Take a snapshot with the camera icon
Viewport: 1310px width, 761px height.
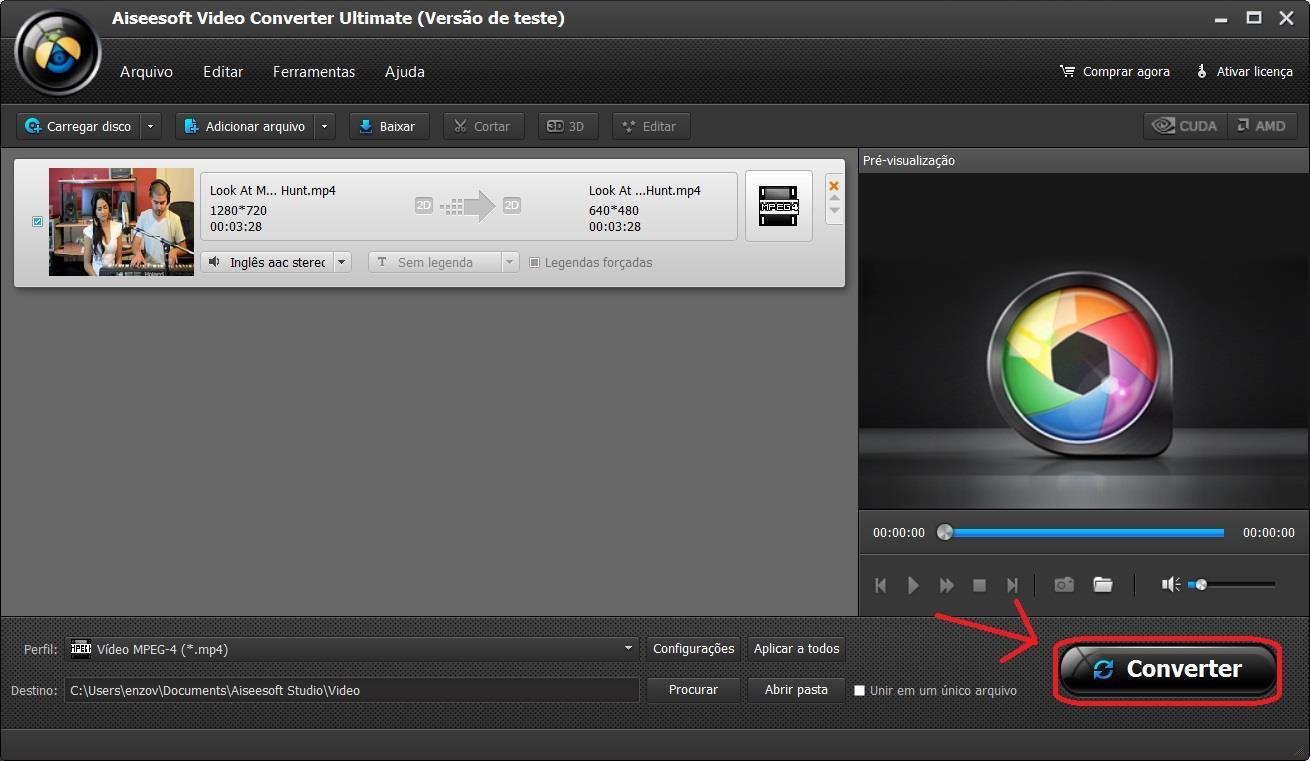click(1063, 585)
